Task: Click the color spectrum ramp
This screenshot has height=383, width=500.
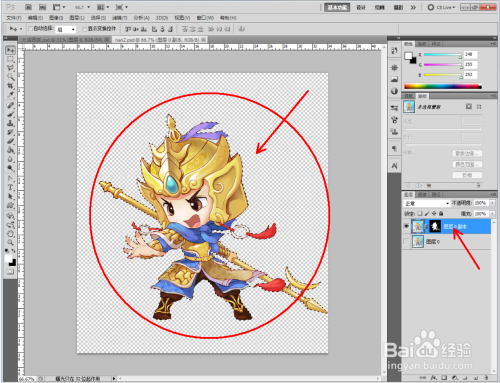Action: (443, 86)
